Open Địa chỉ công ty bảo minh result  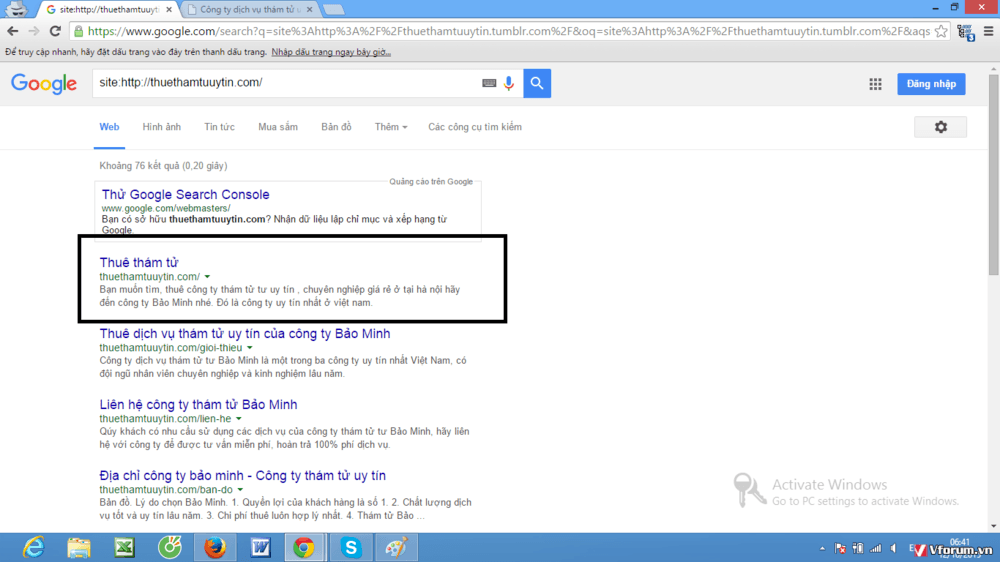coord(242,475)
